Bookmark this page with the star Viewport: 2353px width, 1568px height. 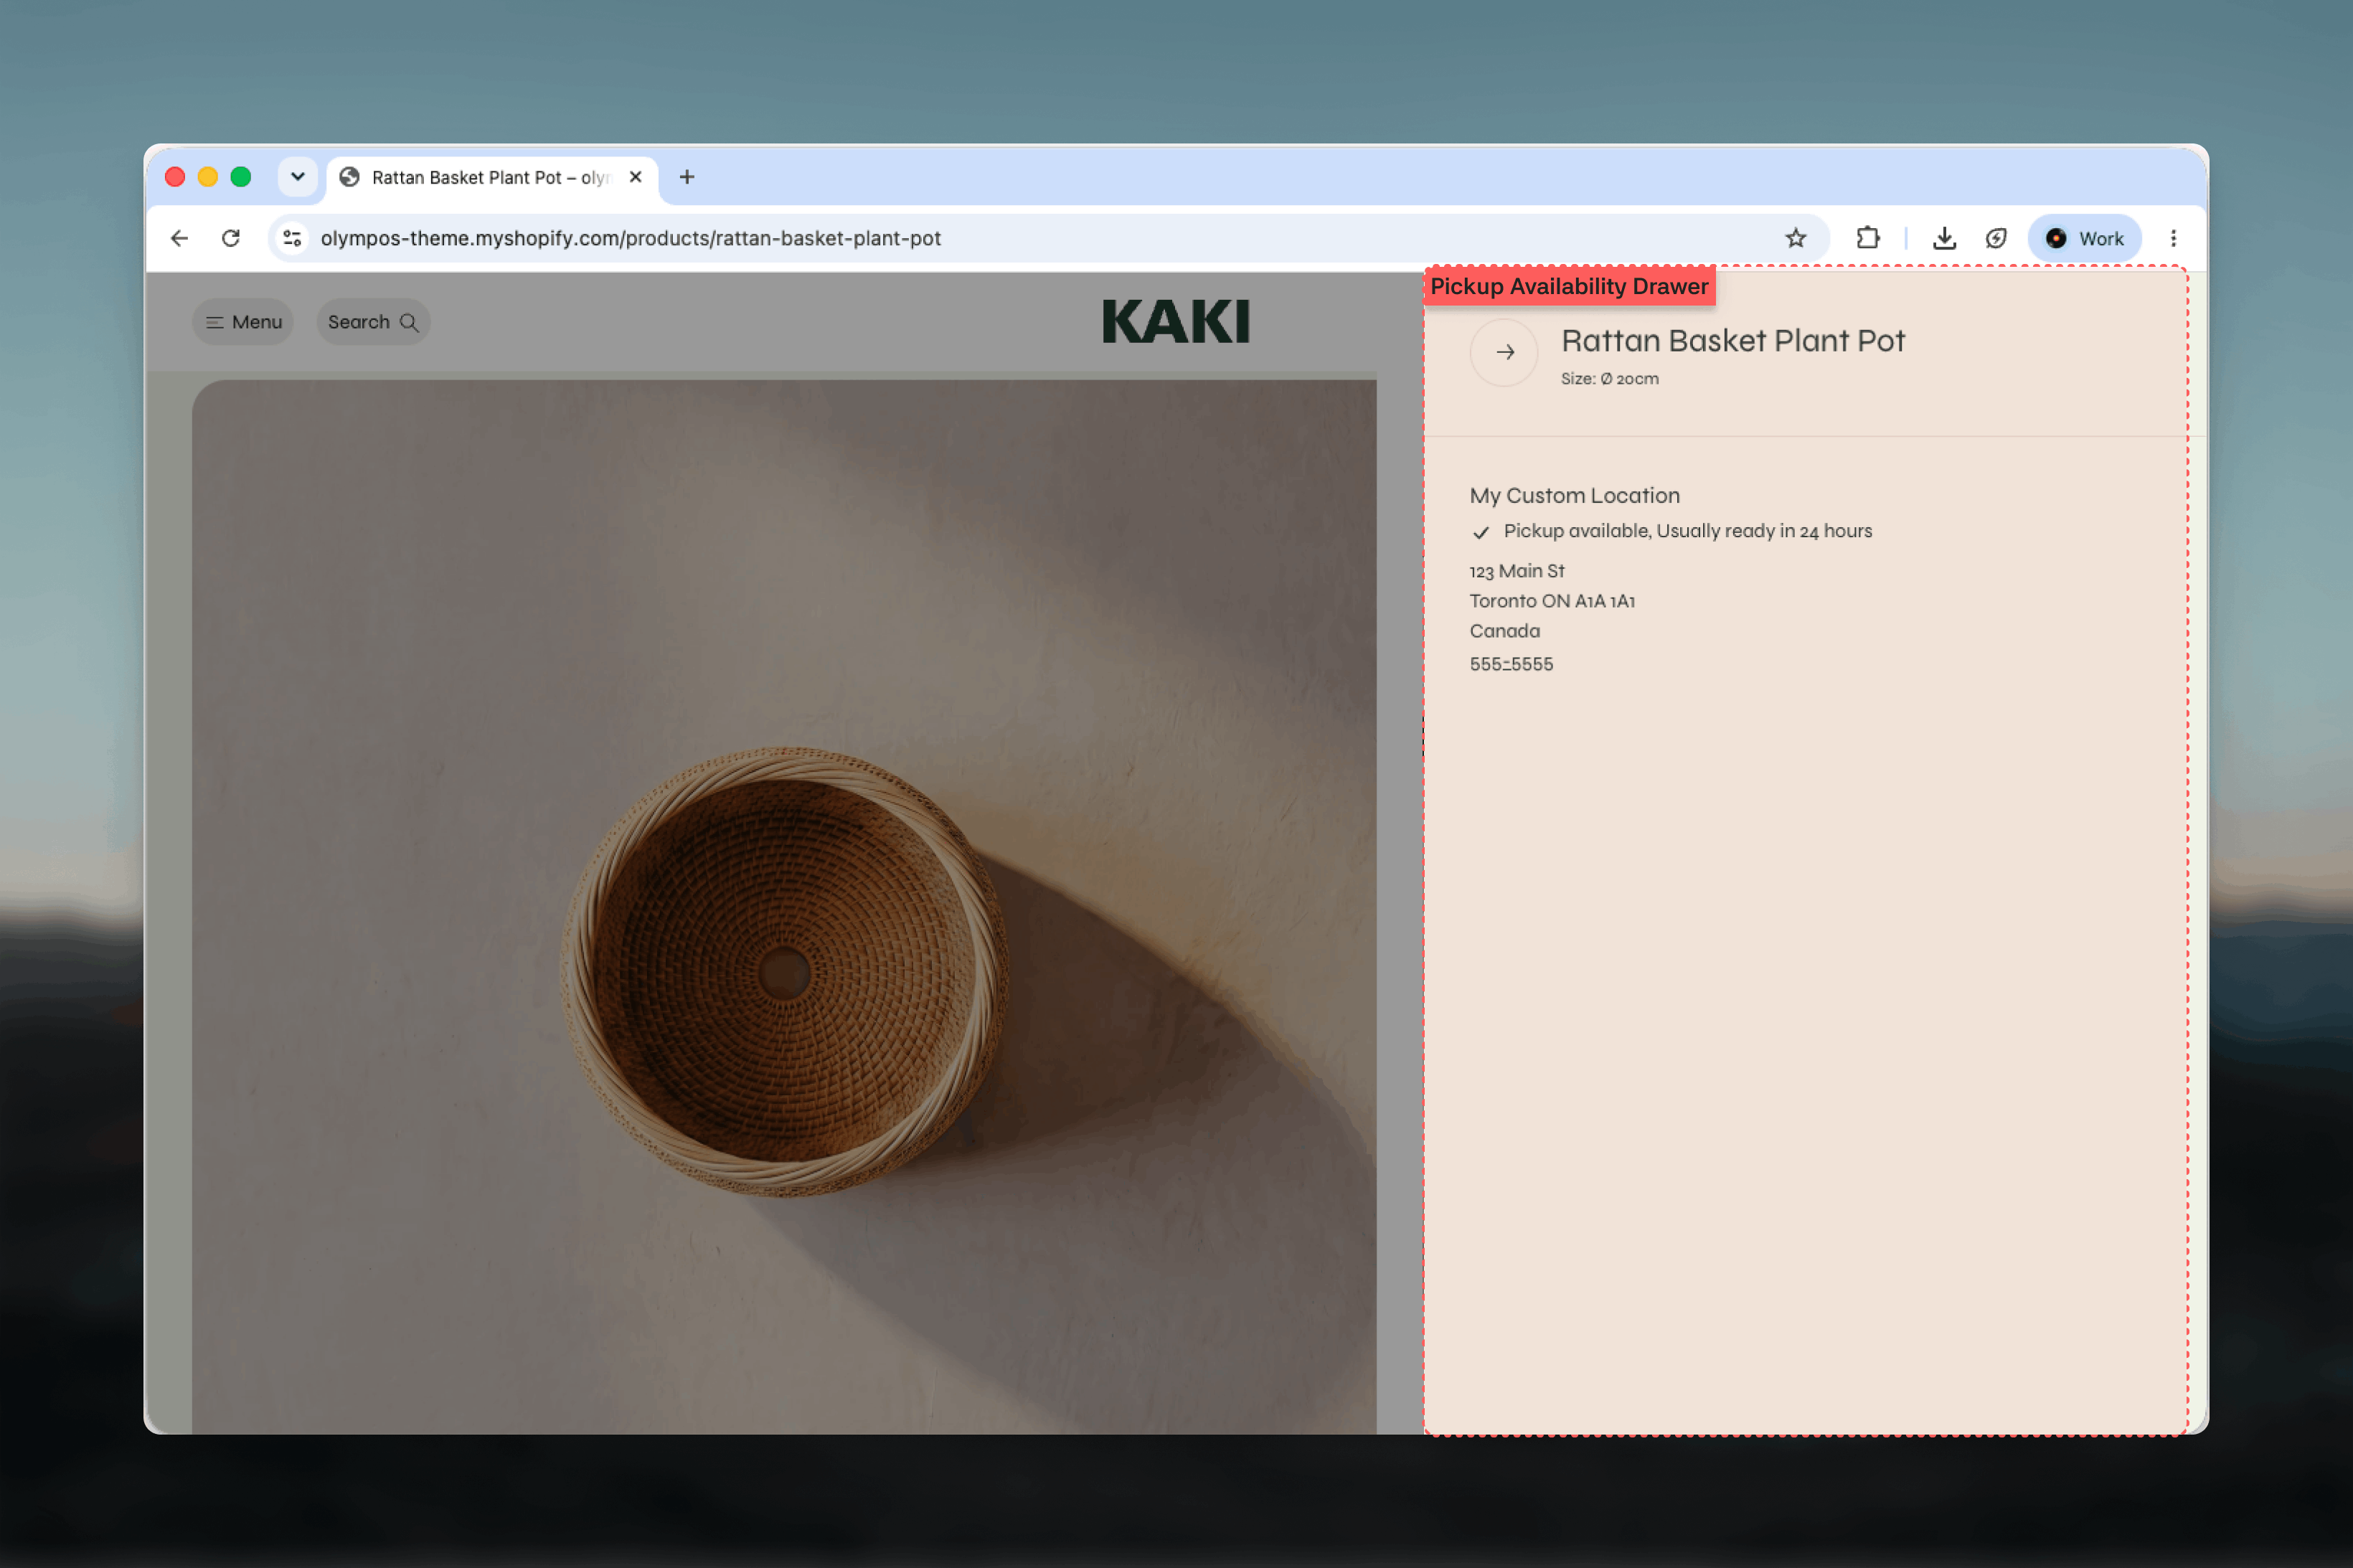pos(1796,238)
